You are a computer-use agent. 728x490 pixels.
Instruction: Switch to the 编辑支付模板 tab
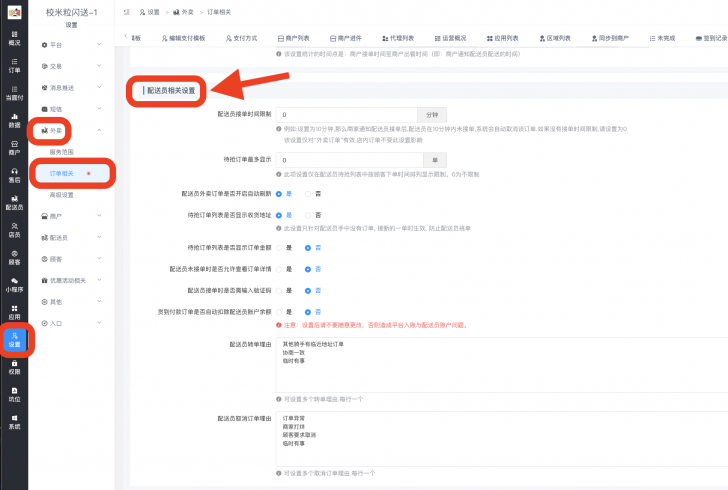183,38
